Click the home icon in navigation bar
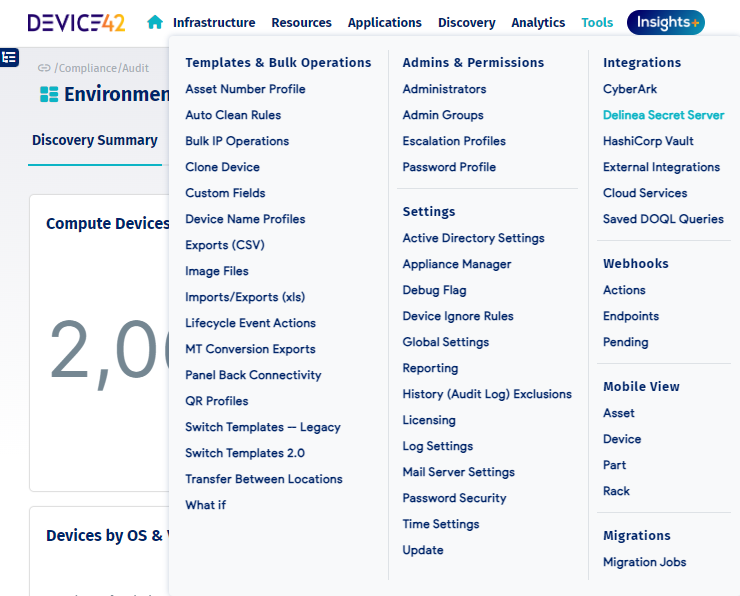Screen dimensions: 740x596 [155, 22]
